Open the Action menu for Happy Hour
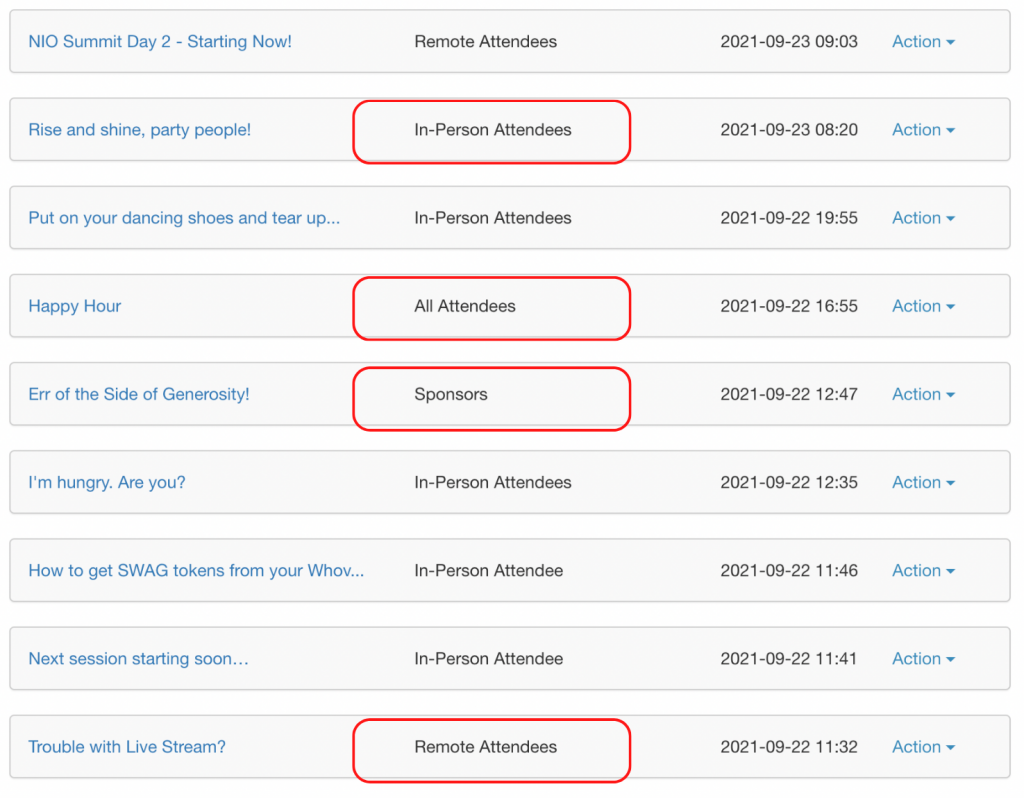 (922, 306)
